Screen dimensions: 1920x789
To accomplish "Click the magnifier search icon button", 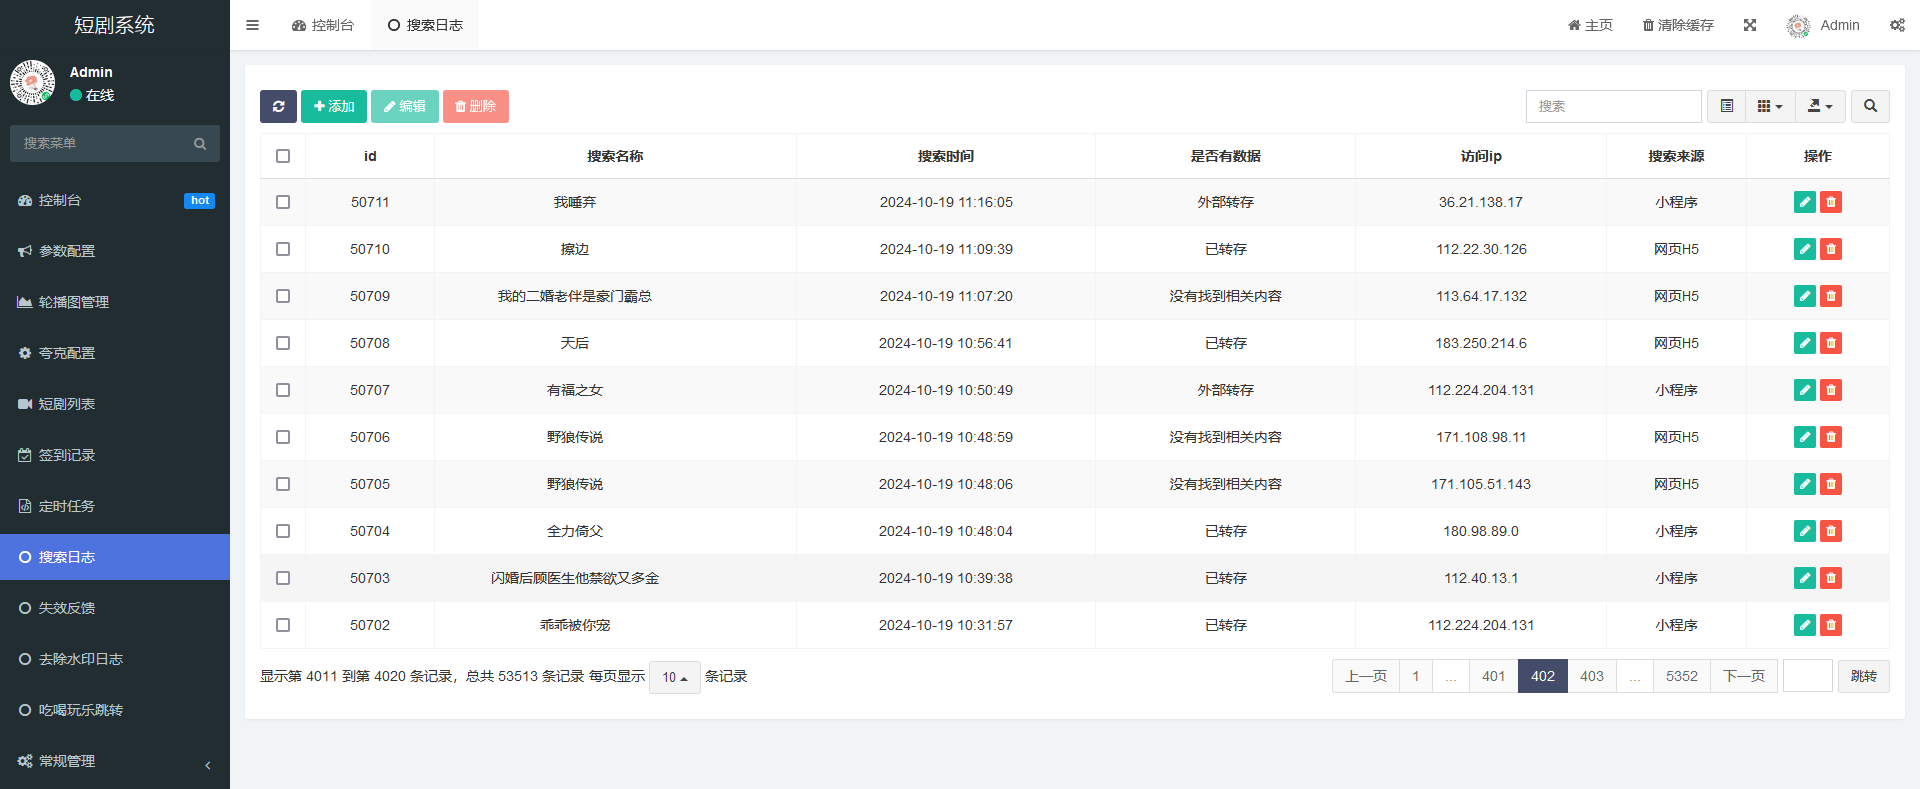I will coord(1870,106).
